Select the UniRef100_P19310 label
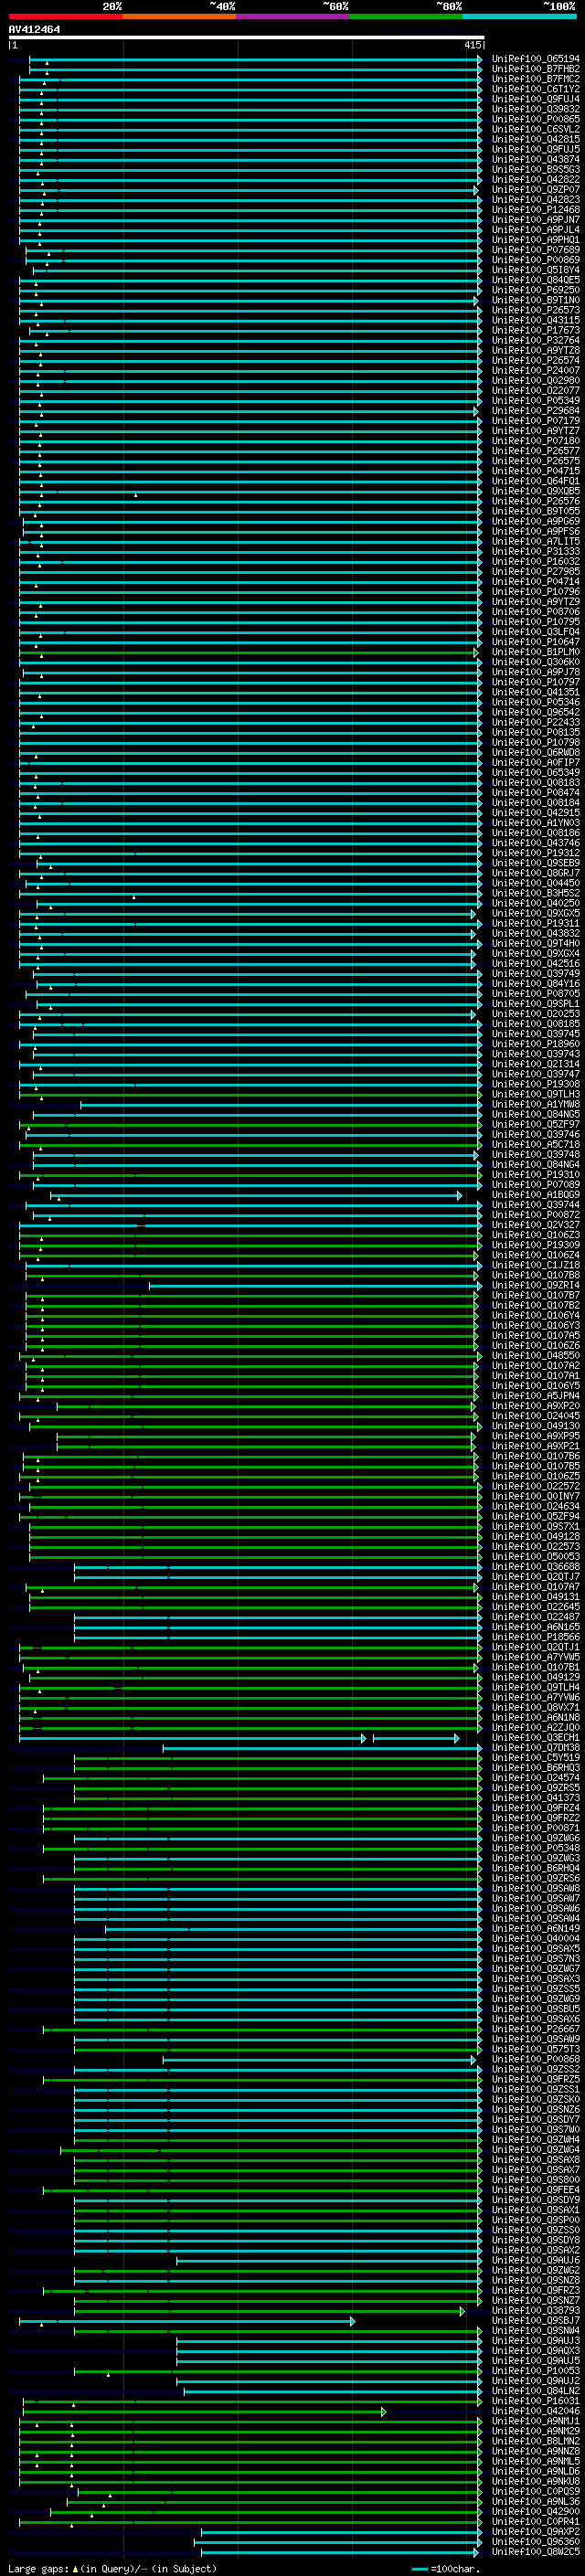 click(535, 1175)
